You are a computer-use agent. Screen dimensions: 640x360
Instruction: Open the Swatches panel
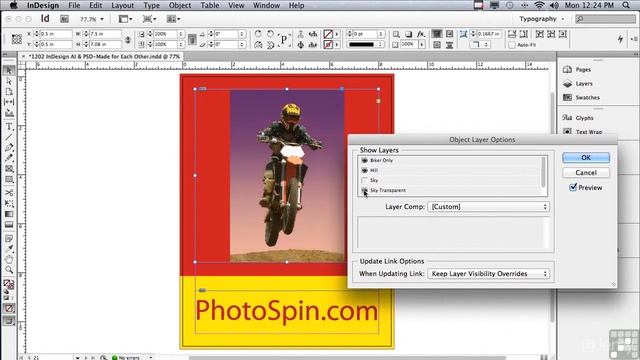point(581,97)
